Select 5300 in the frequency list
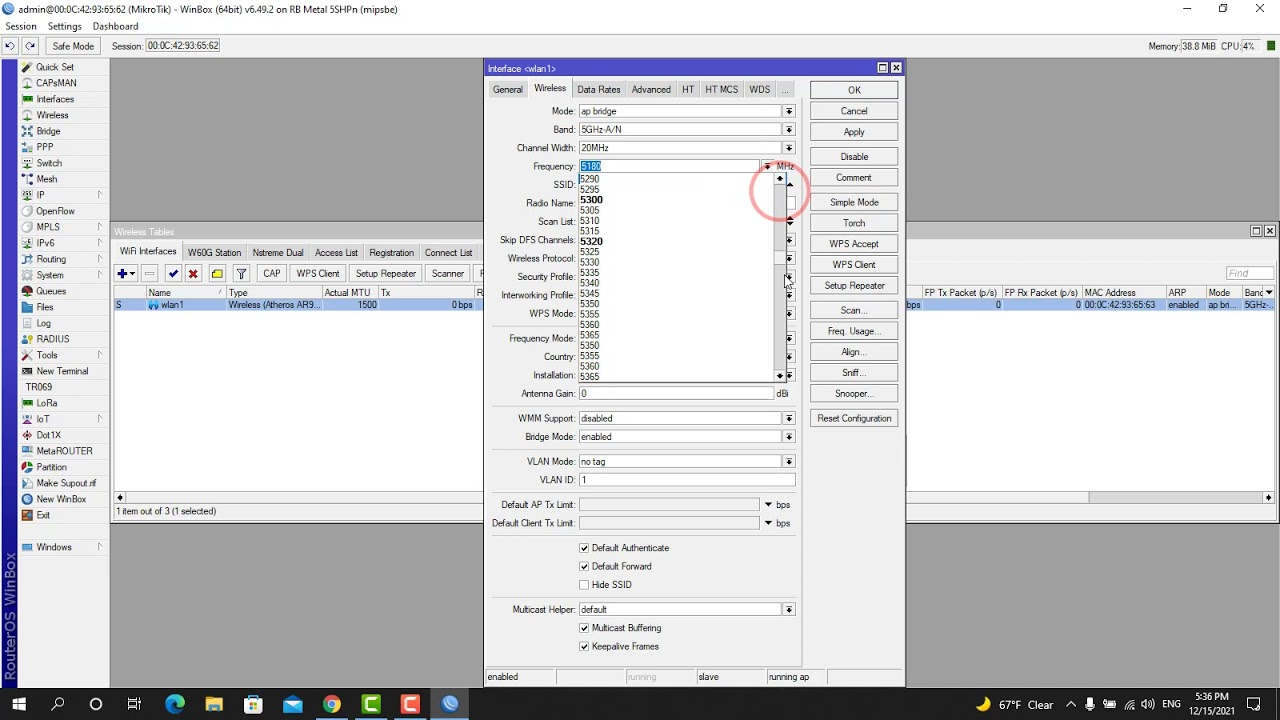 [591, 200]
